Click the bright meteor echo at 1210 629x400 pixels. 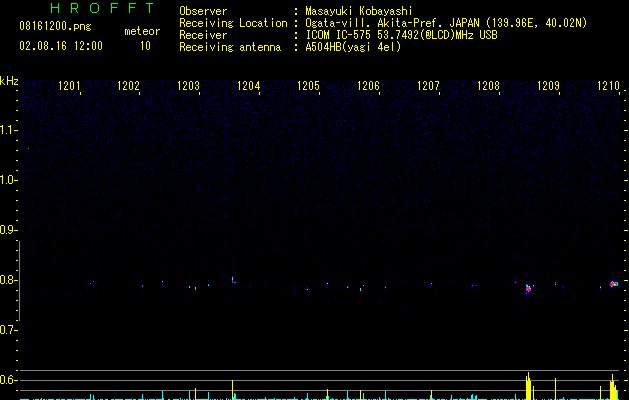pos(614,284)
